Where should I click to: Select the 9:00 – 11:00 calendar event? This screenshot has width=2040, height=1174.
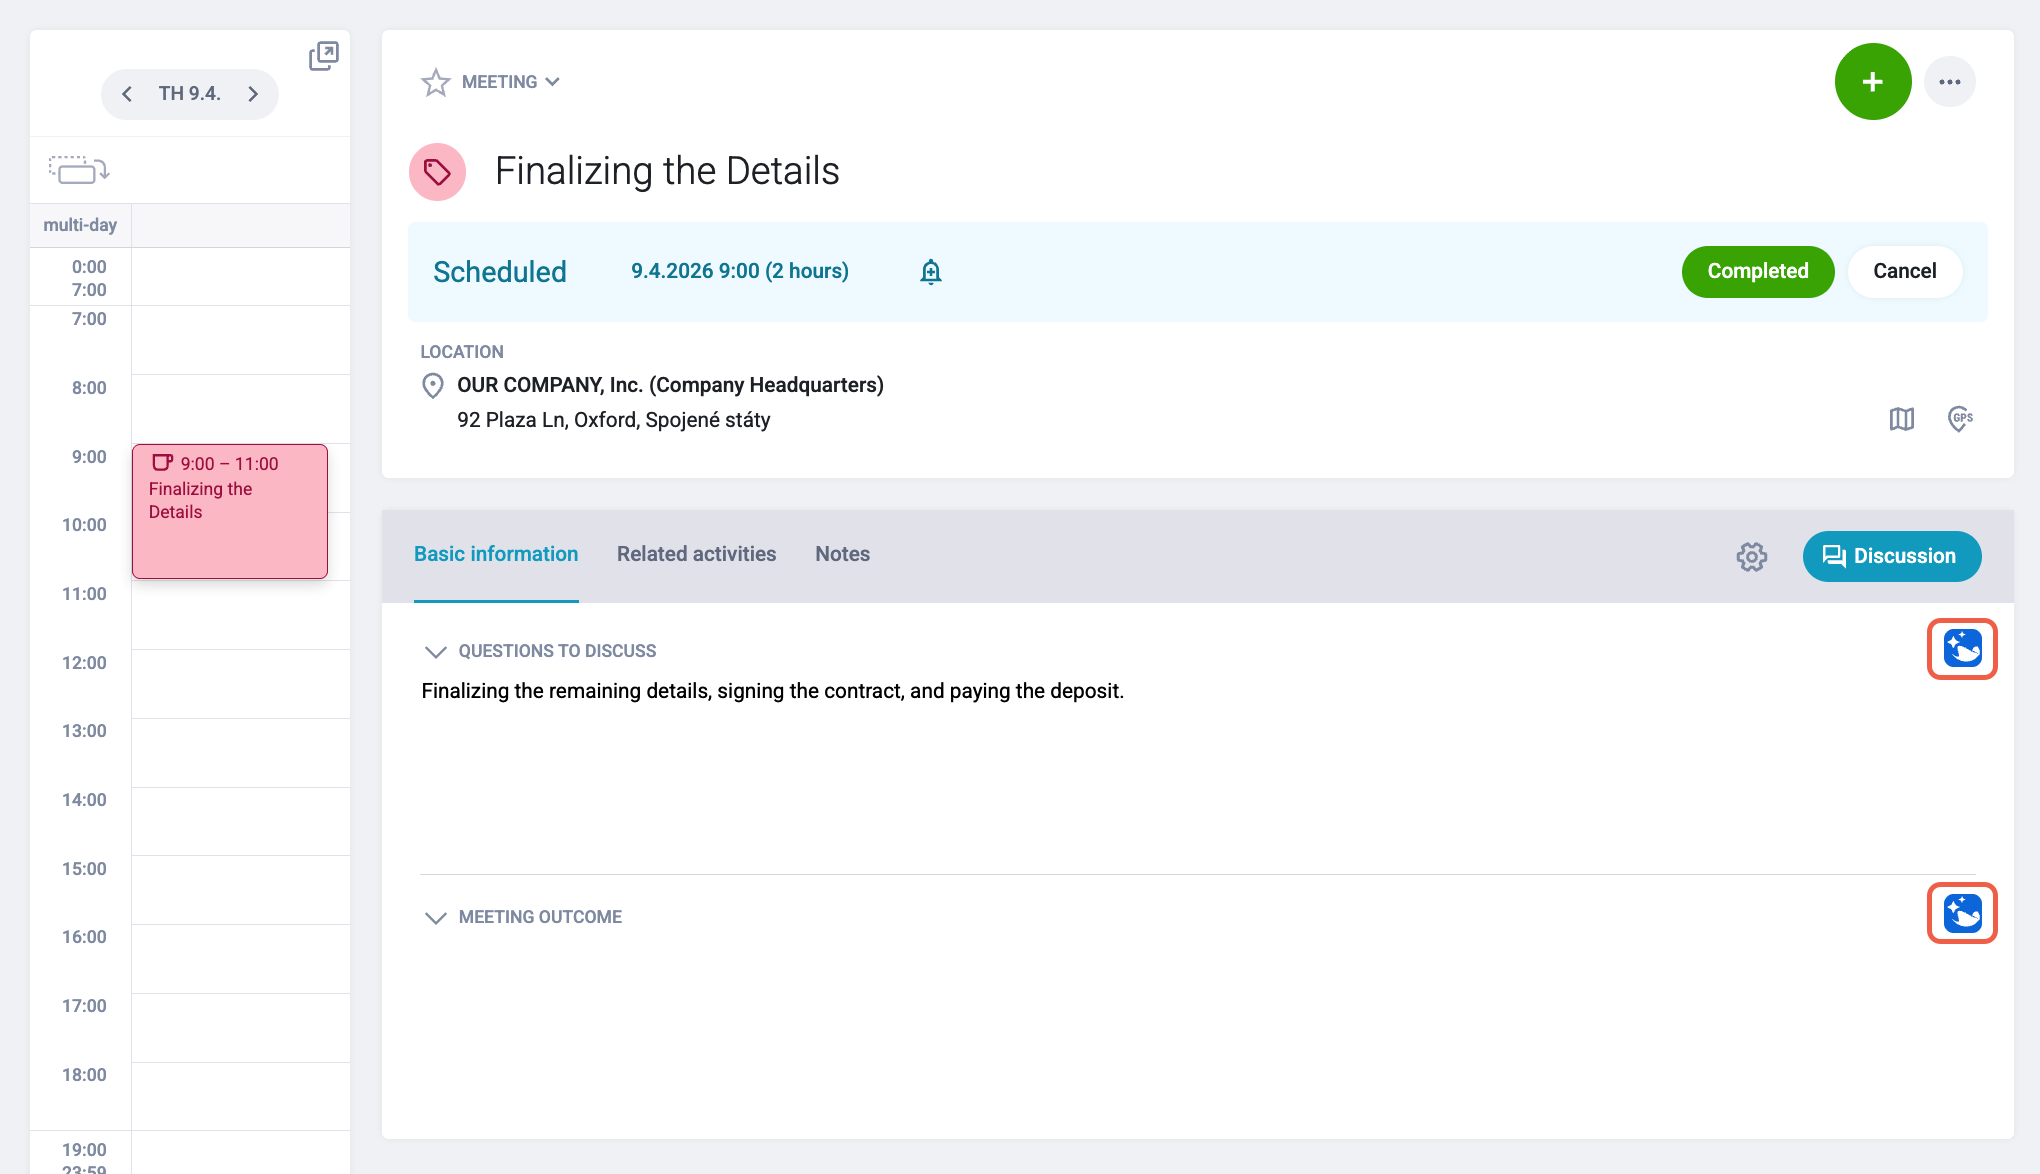230,511
